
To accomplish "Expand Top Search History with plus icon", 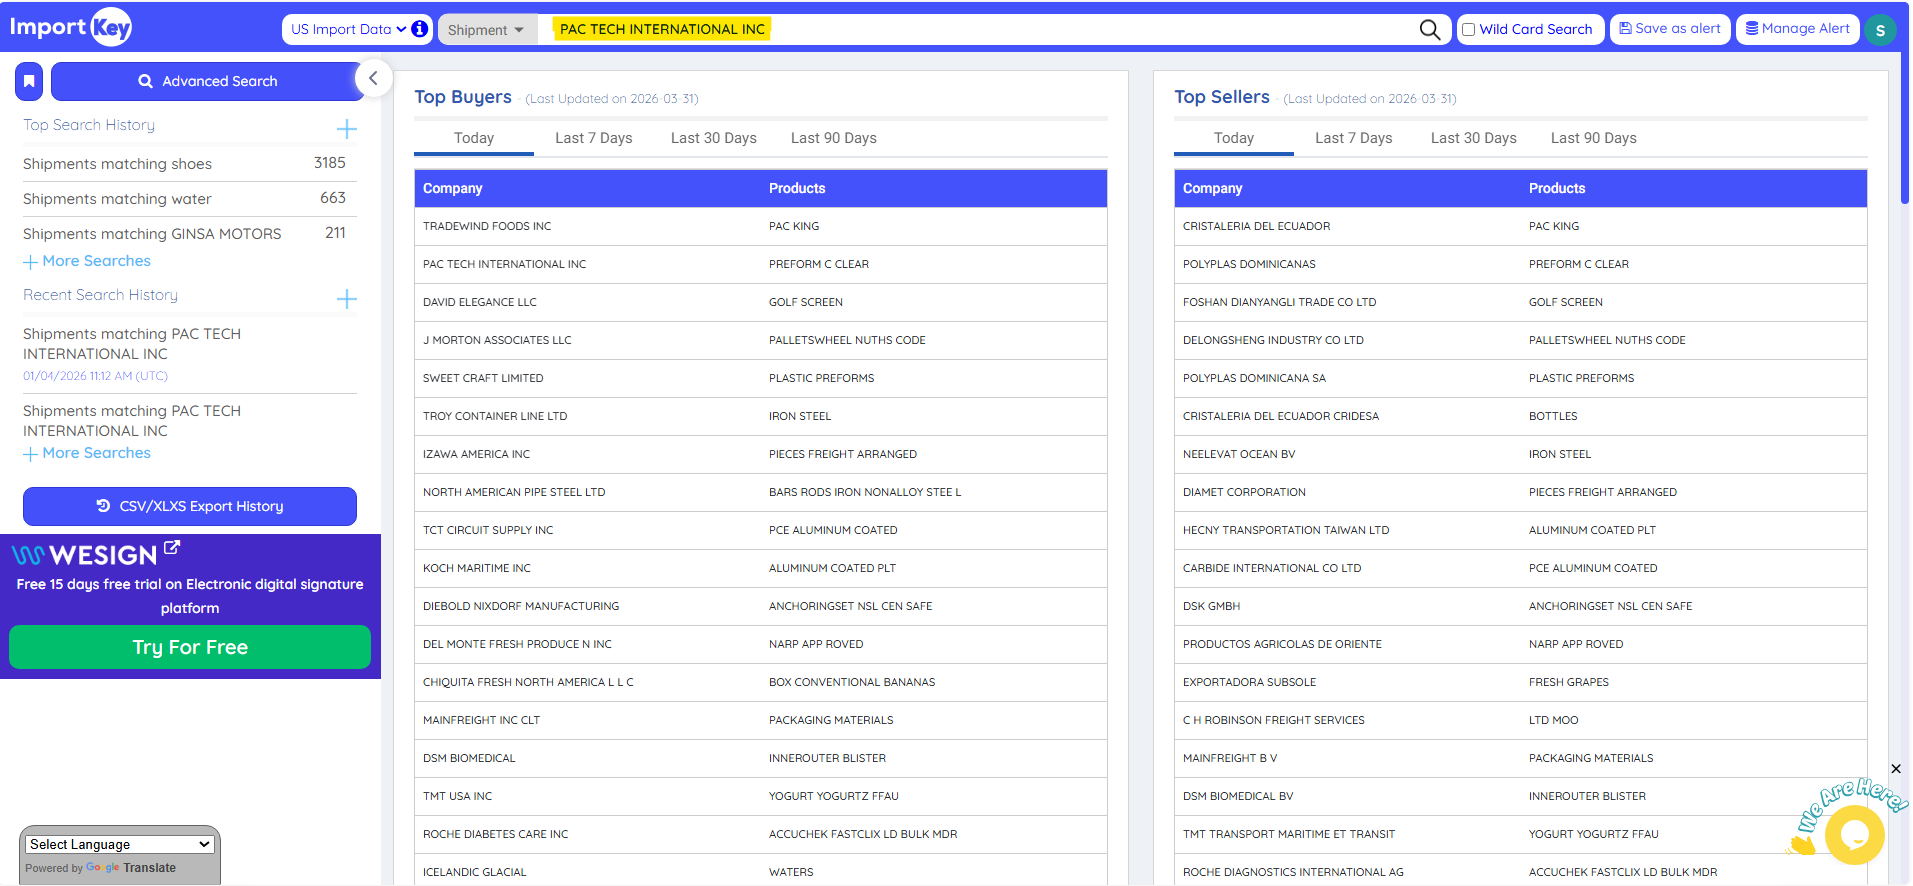I will point(346,129).
